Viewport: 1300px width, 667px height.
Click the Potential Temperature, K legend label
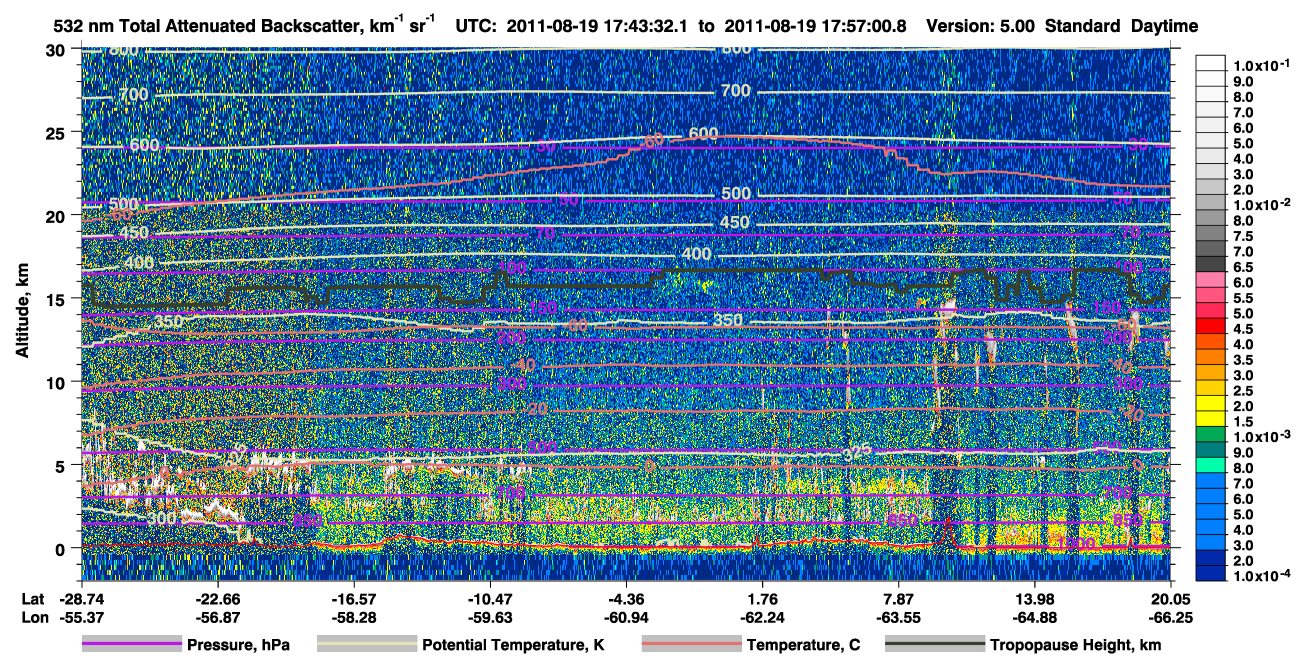coord(513,645)
